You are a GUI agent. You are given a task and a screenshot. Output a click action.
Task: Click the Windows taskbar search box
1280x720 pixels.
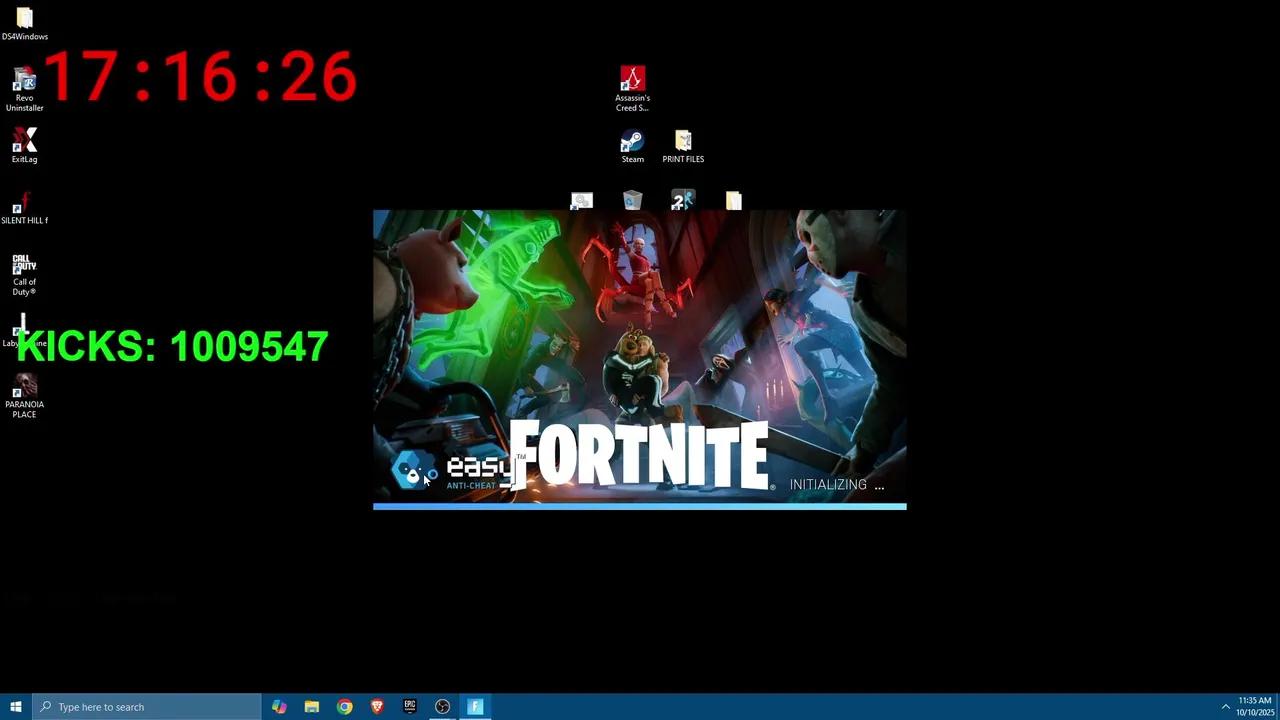[147, 707]
